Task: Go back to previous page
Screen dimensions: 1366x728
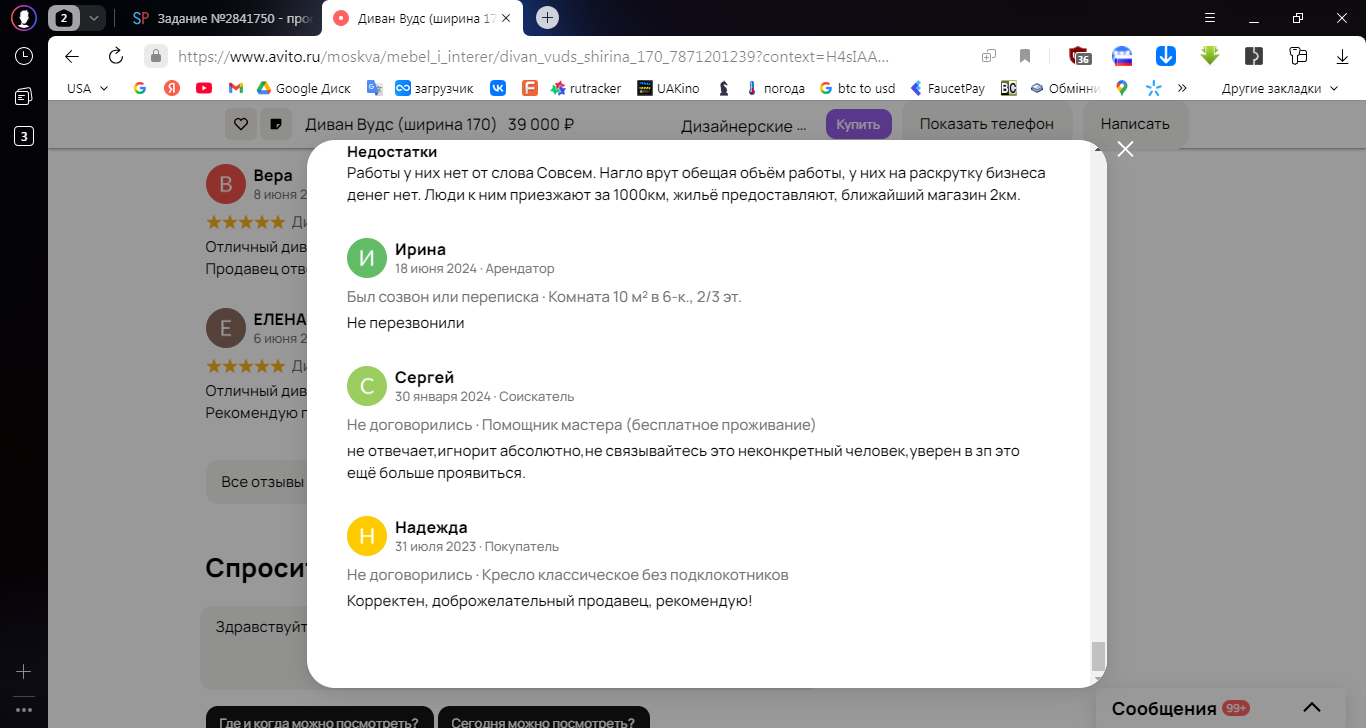Action: (72, 56)
